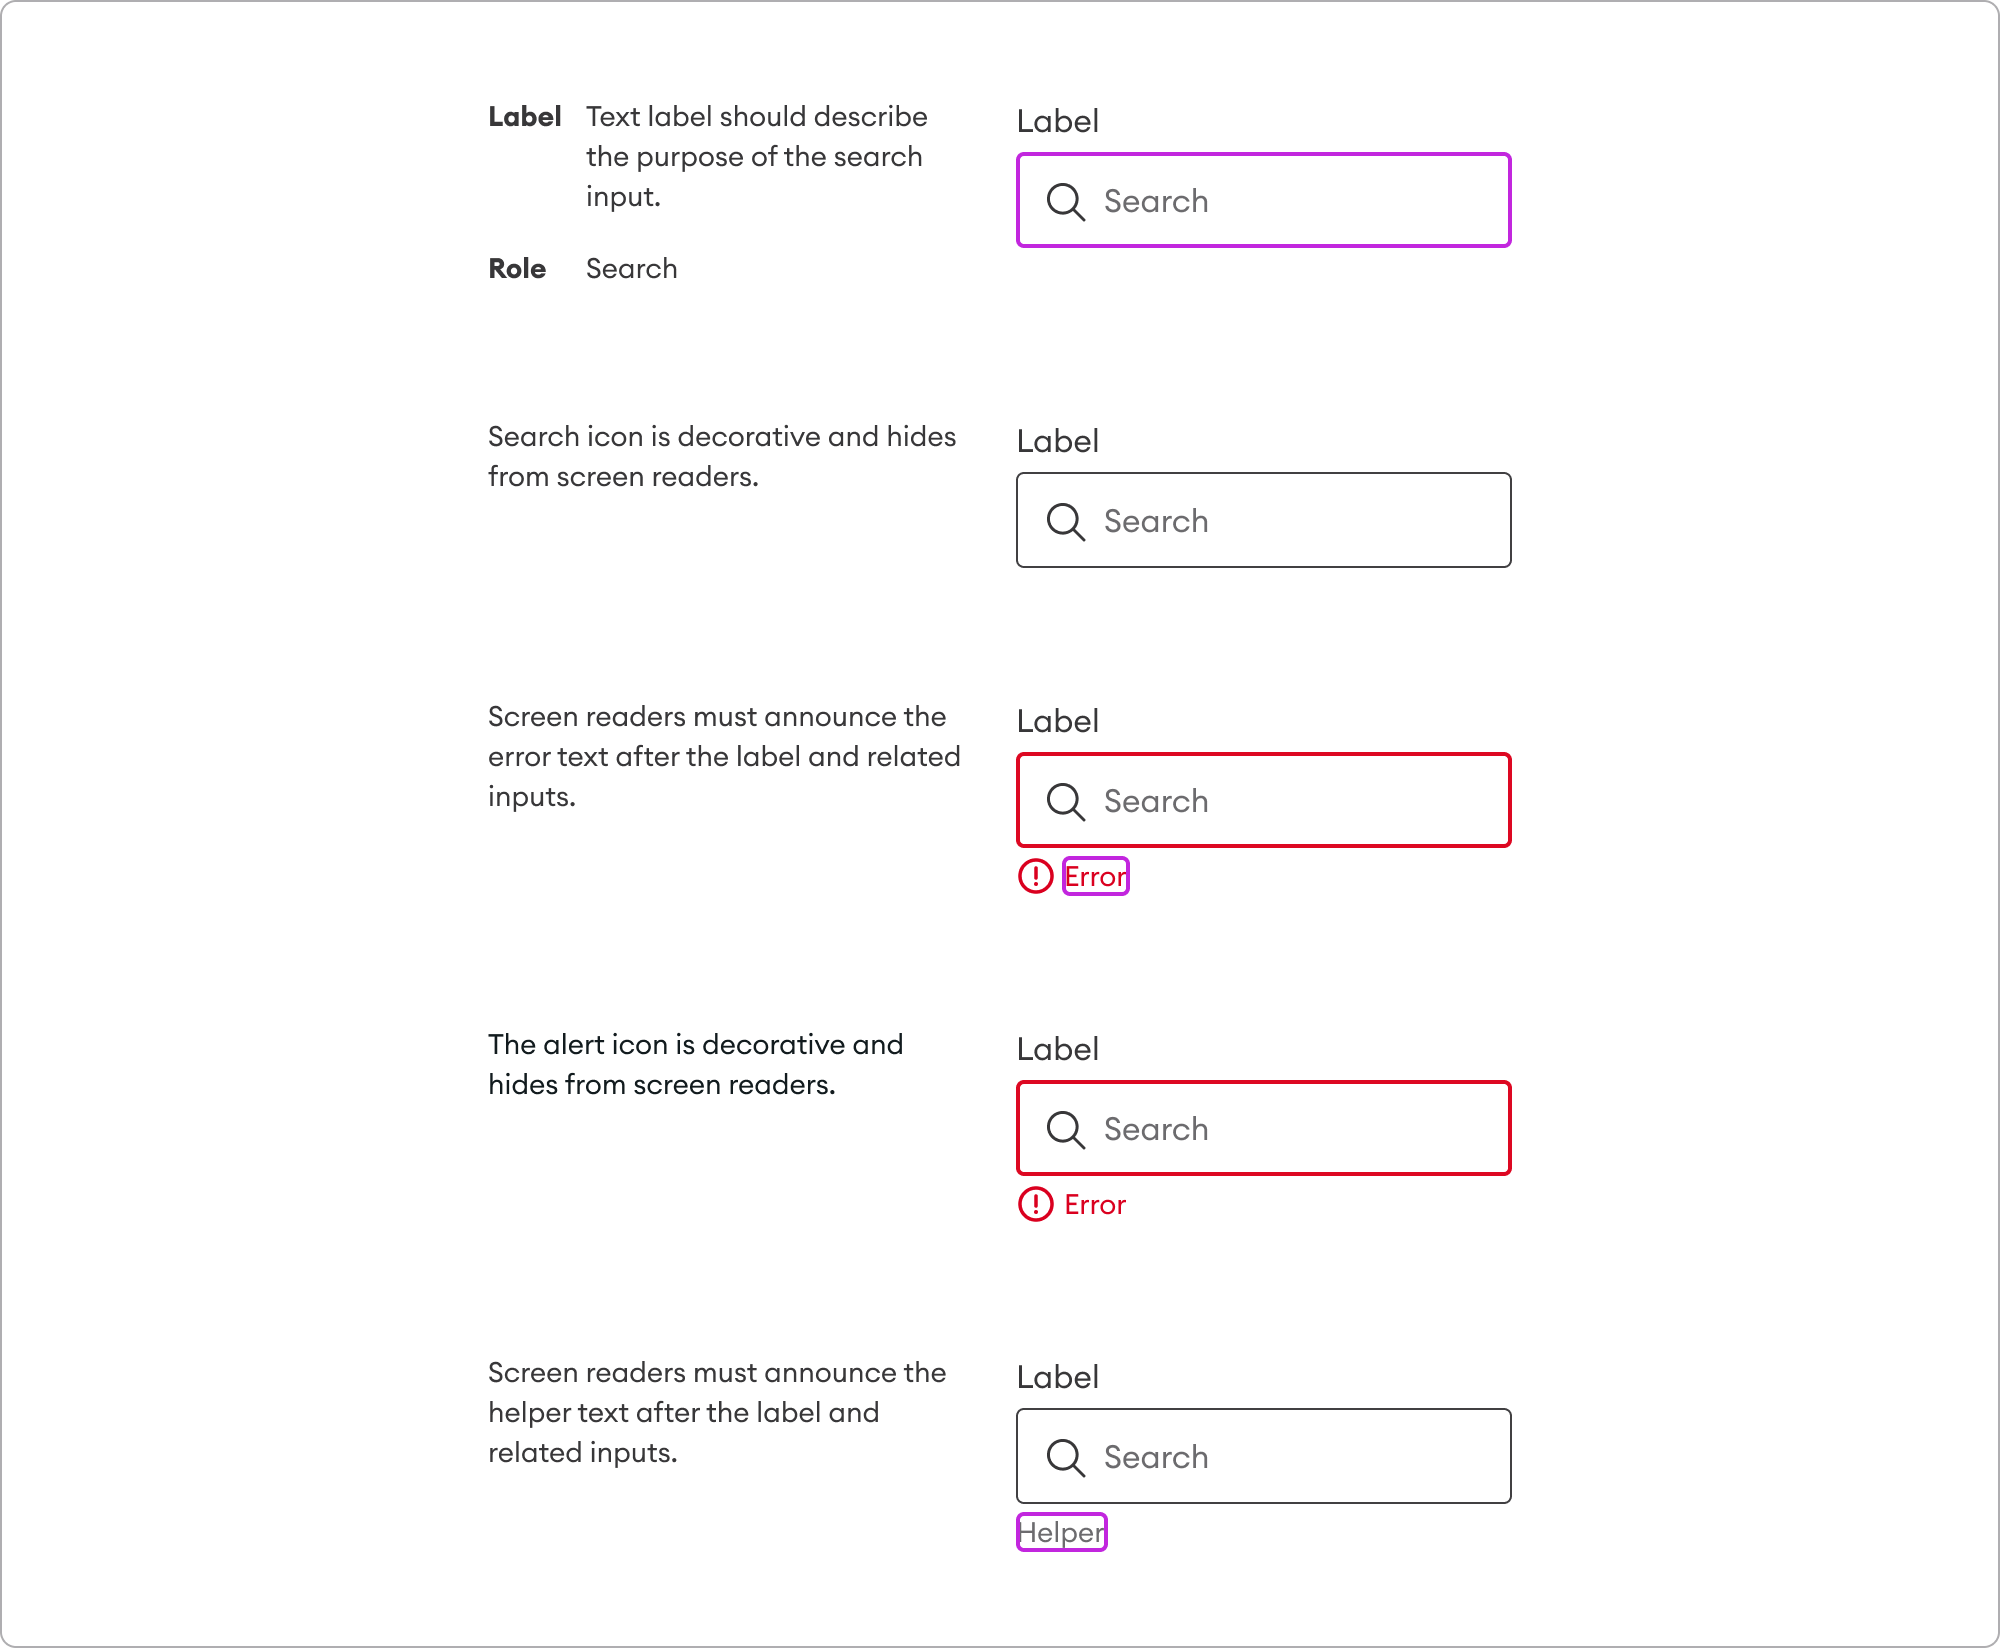The image size is (2000, 1648).
Task: Click the magnifier icon in the field beside the alert icon note
Action: pos(1065,1129)
